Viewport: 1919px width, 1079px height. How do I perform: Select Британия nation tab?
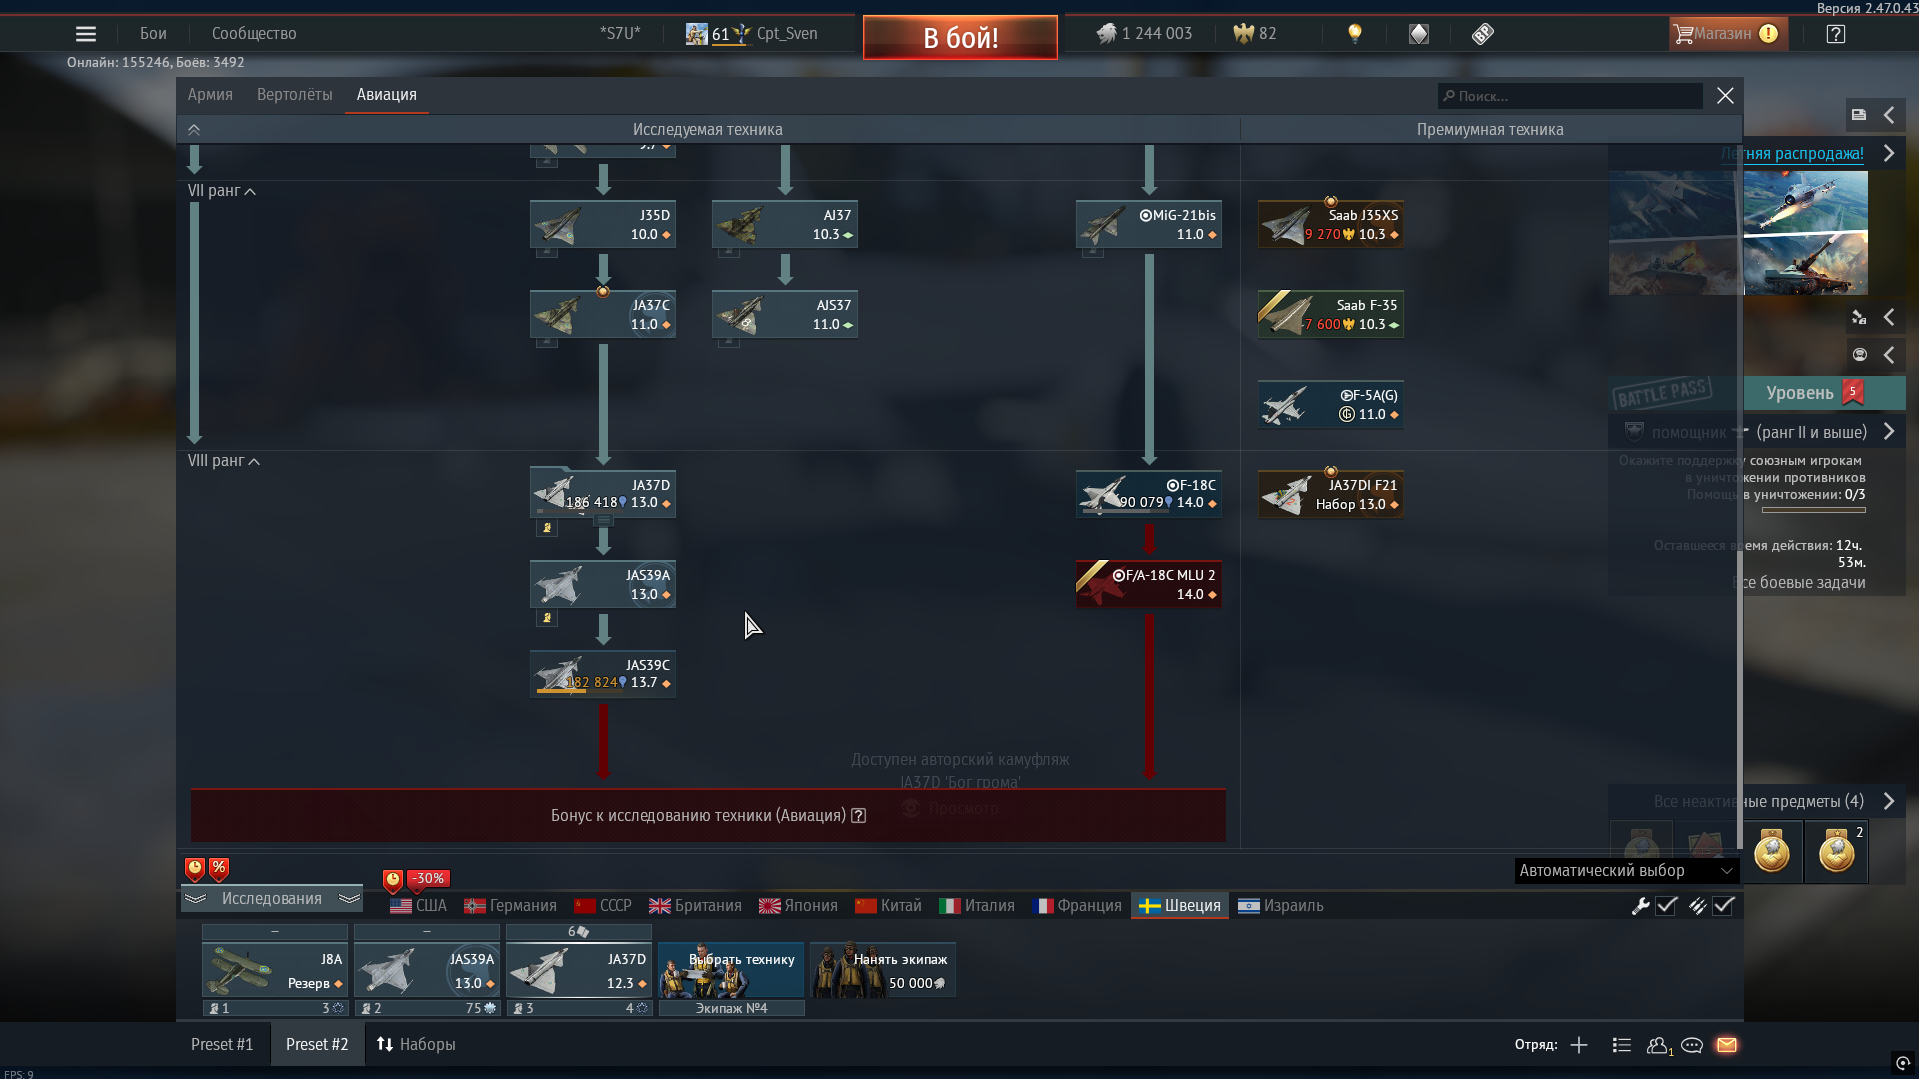pyautogui.click(x=695, y=906)
